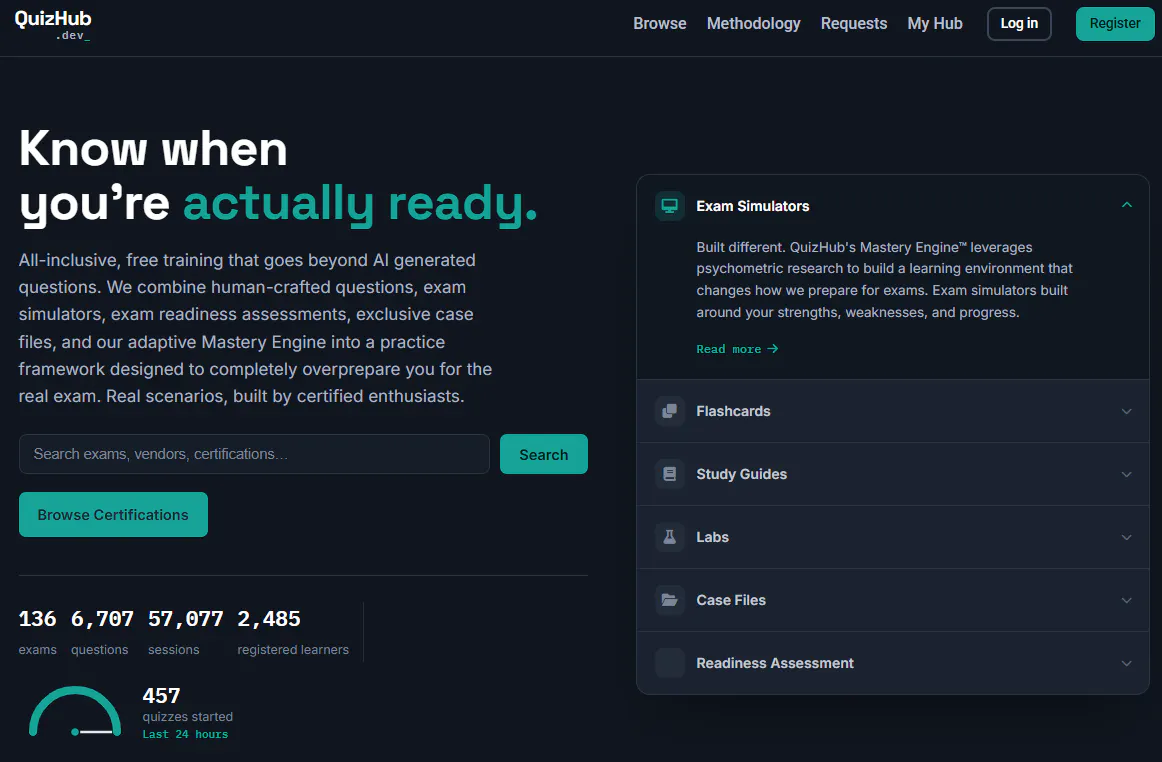Viewport: 1162px width, 762px height.
Task: Click the Flashcards cards icon
Action: tap(669, 411)
